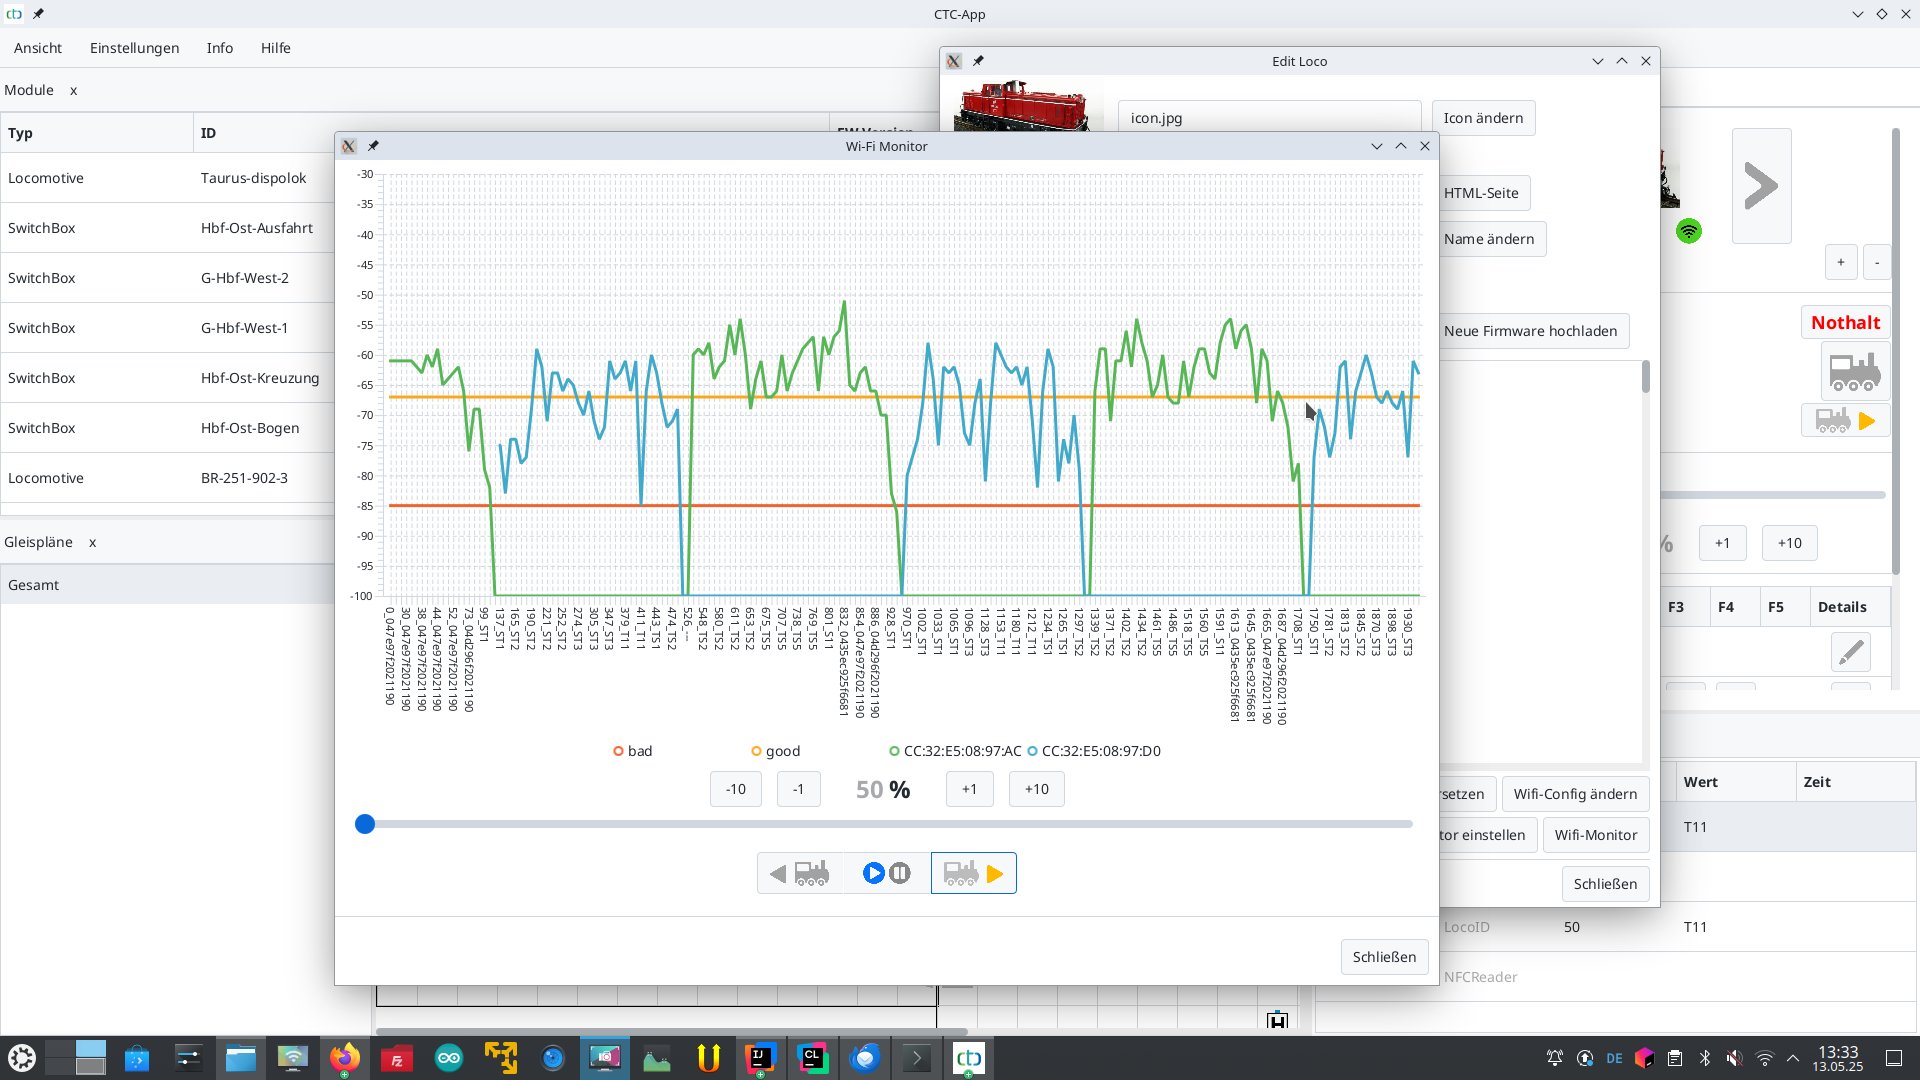Close the Module tab via x
This screenshot has height=1080, width=1920.
73,90
